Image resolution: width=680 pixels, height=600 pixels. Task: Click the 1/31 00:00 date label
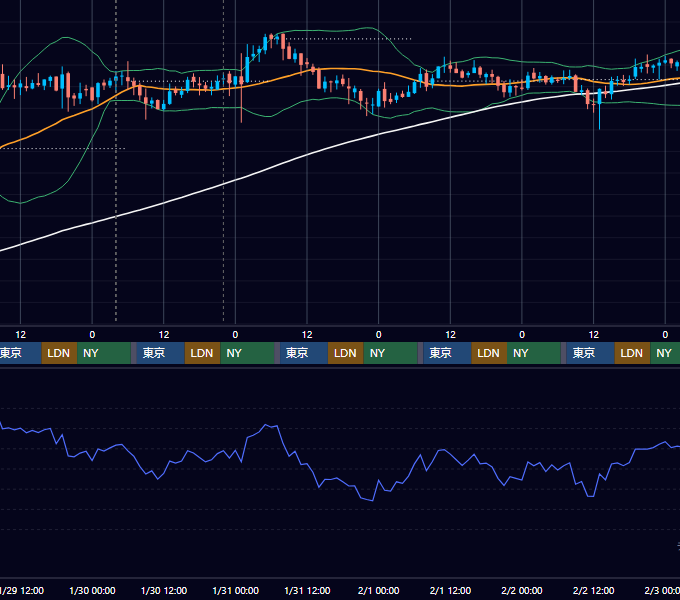[235, 590]
